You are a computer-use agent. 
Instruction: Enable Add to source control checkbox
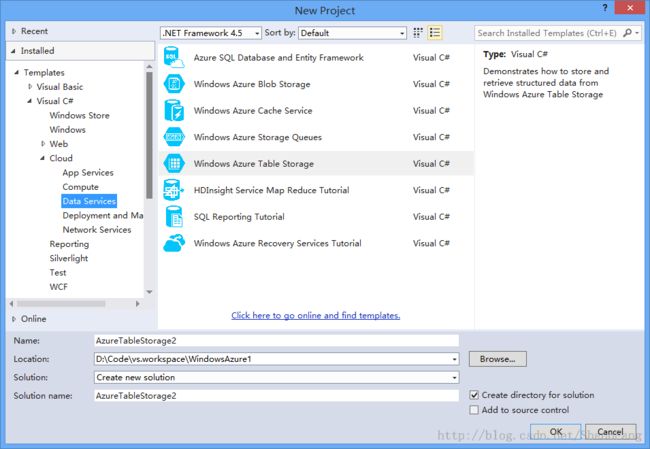[474, 410]
